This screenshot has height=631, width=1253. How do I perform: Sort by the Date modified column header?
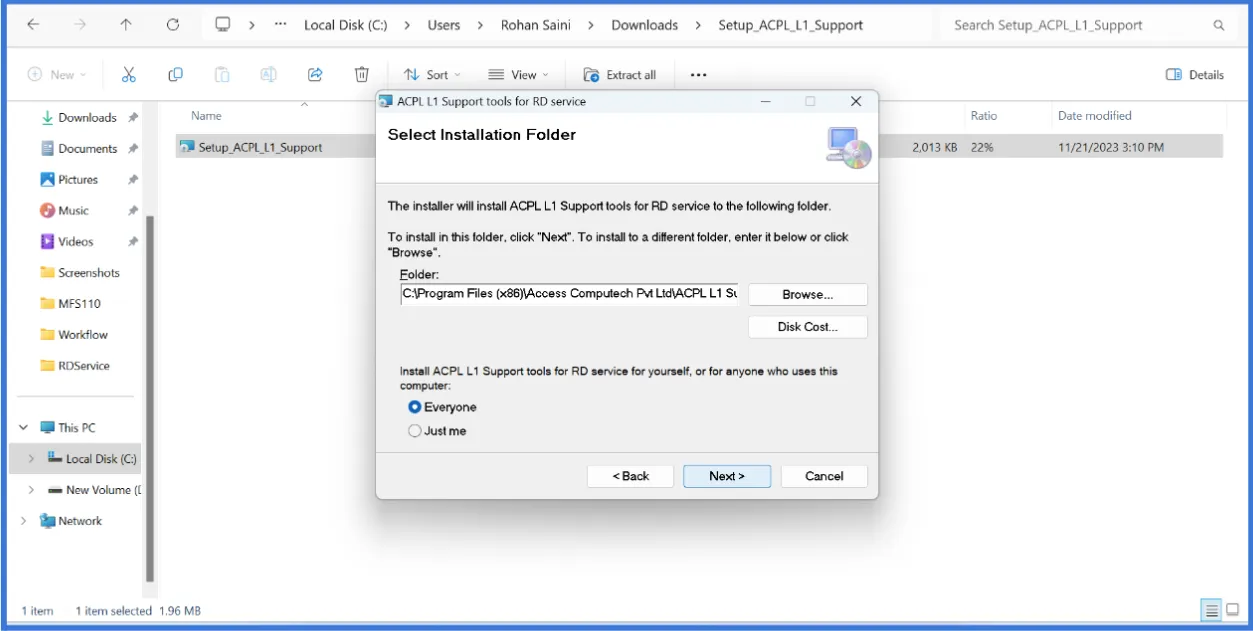[x=1095, y=116]
